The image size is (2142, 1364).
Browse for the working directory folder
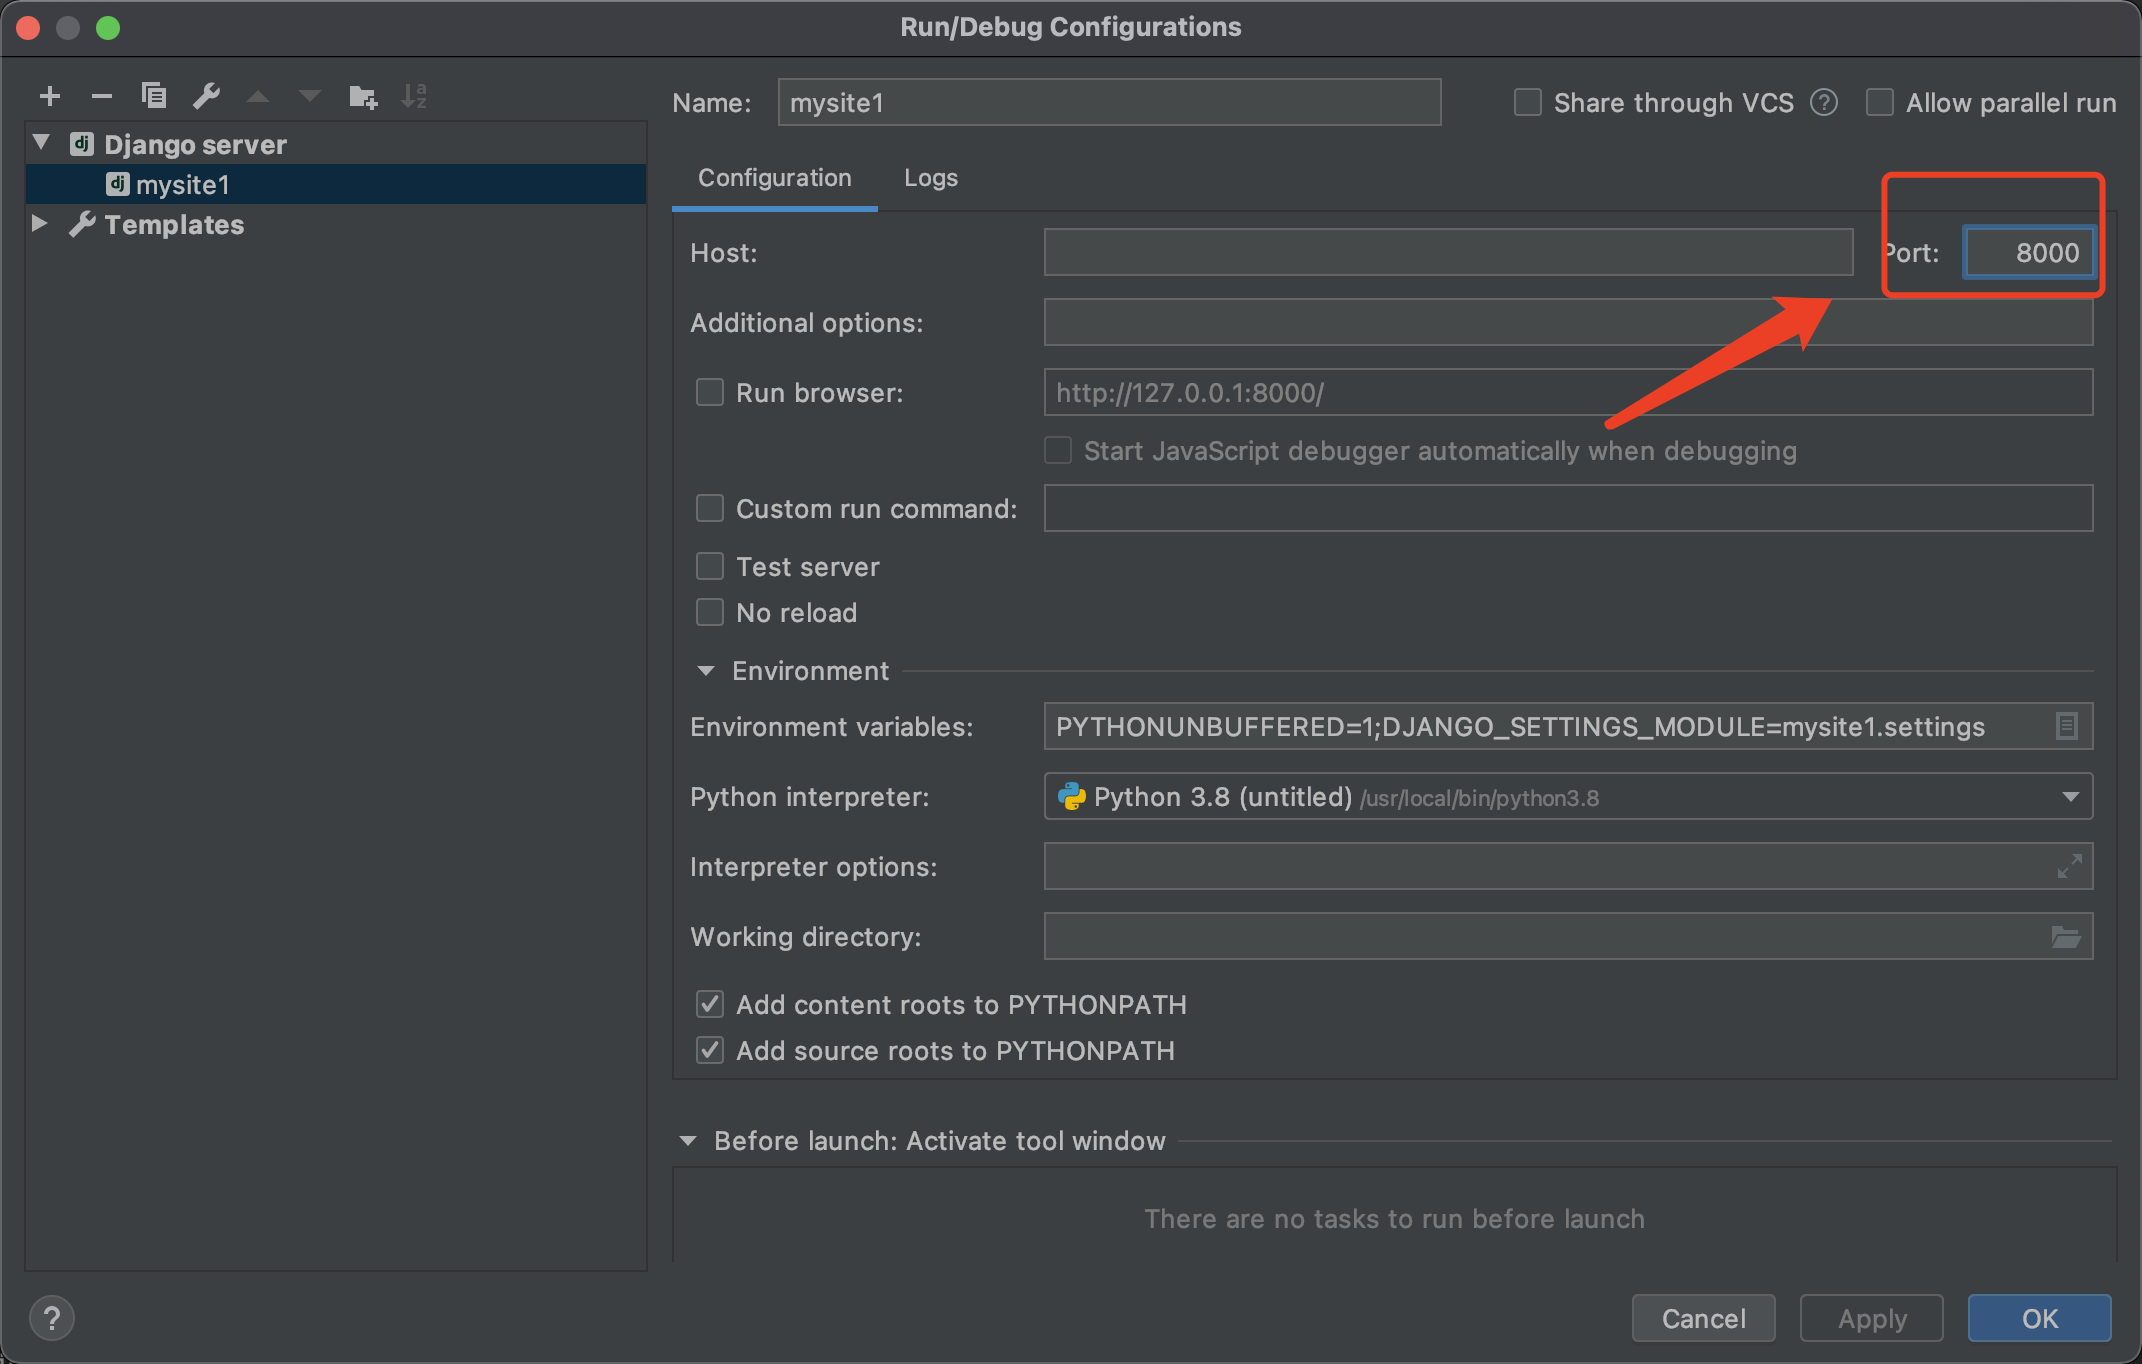coord(2066,937)
